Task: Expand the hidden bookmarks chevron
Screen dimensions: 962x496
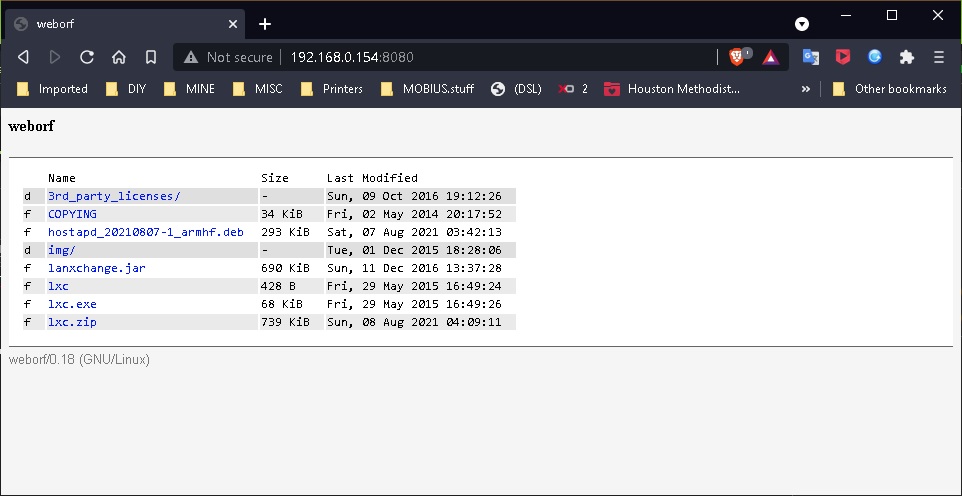Action: click(x=805, y=89)
